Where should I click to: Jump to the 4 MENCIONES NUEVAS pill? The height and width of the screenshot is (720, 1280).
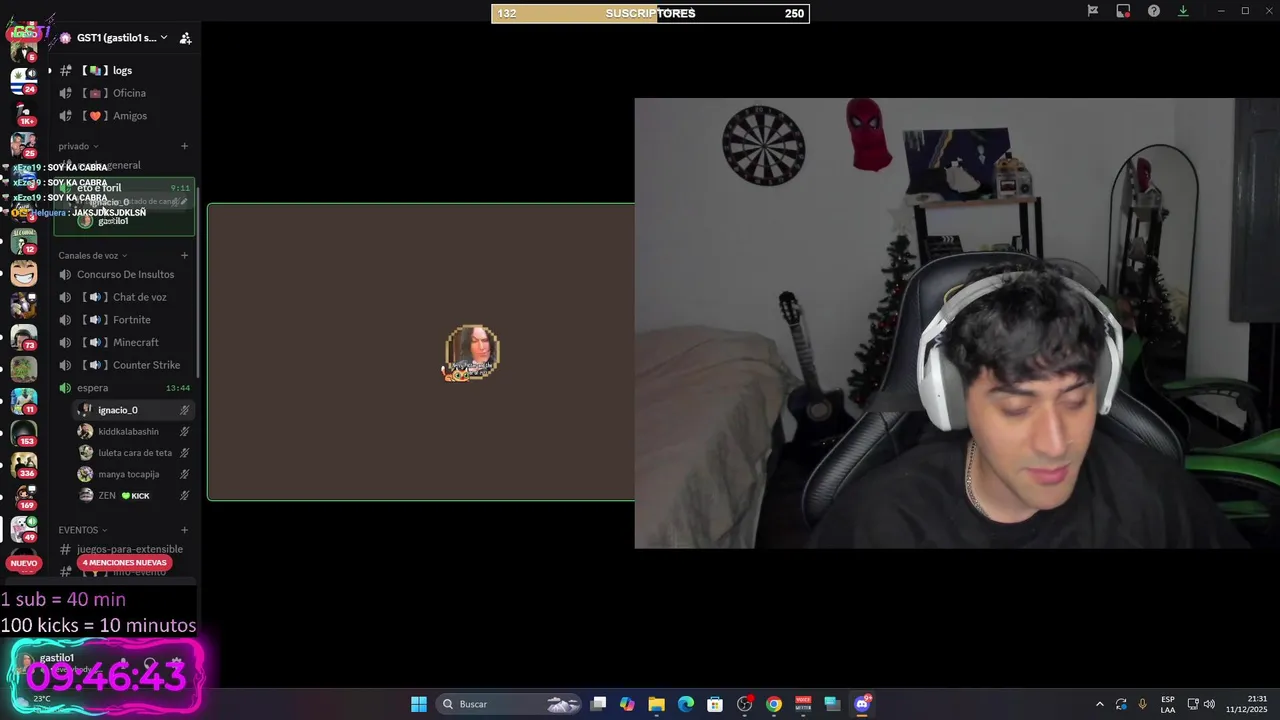click(x=124, y=563)
